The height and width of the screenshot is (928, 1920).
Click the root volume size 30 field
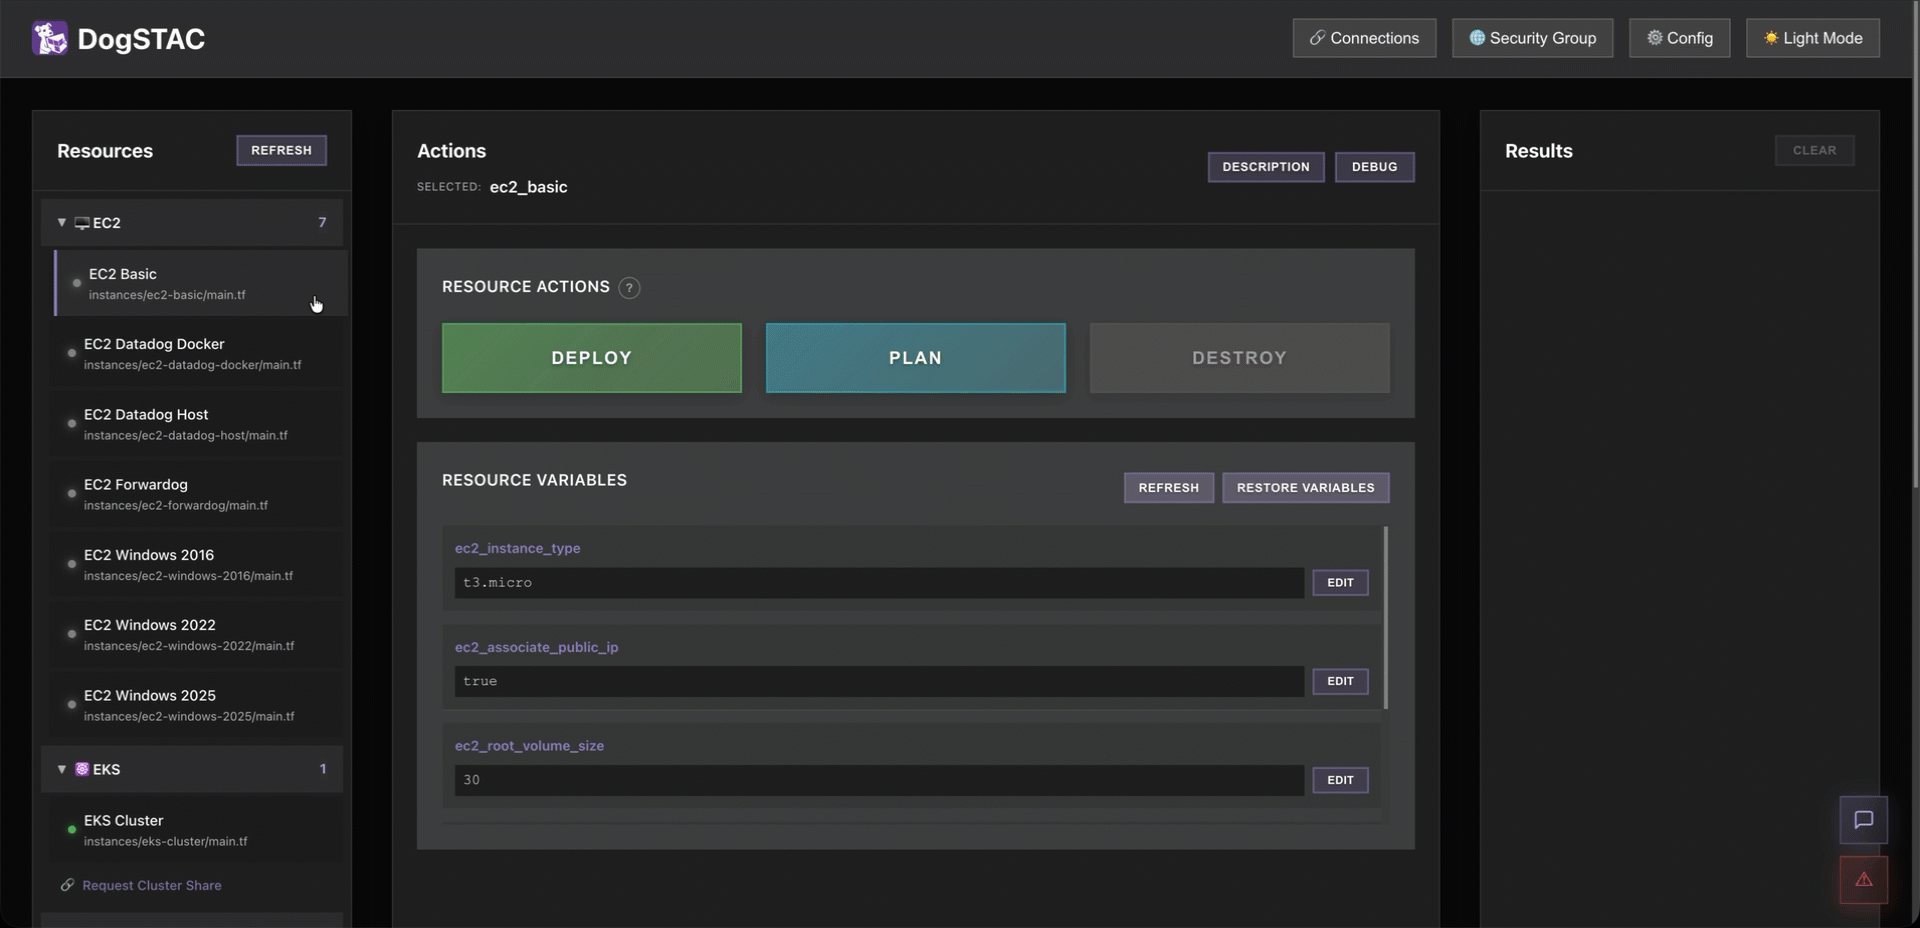(879, 780)
